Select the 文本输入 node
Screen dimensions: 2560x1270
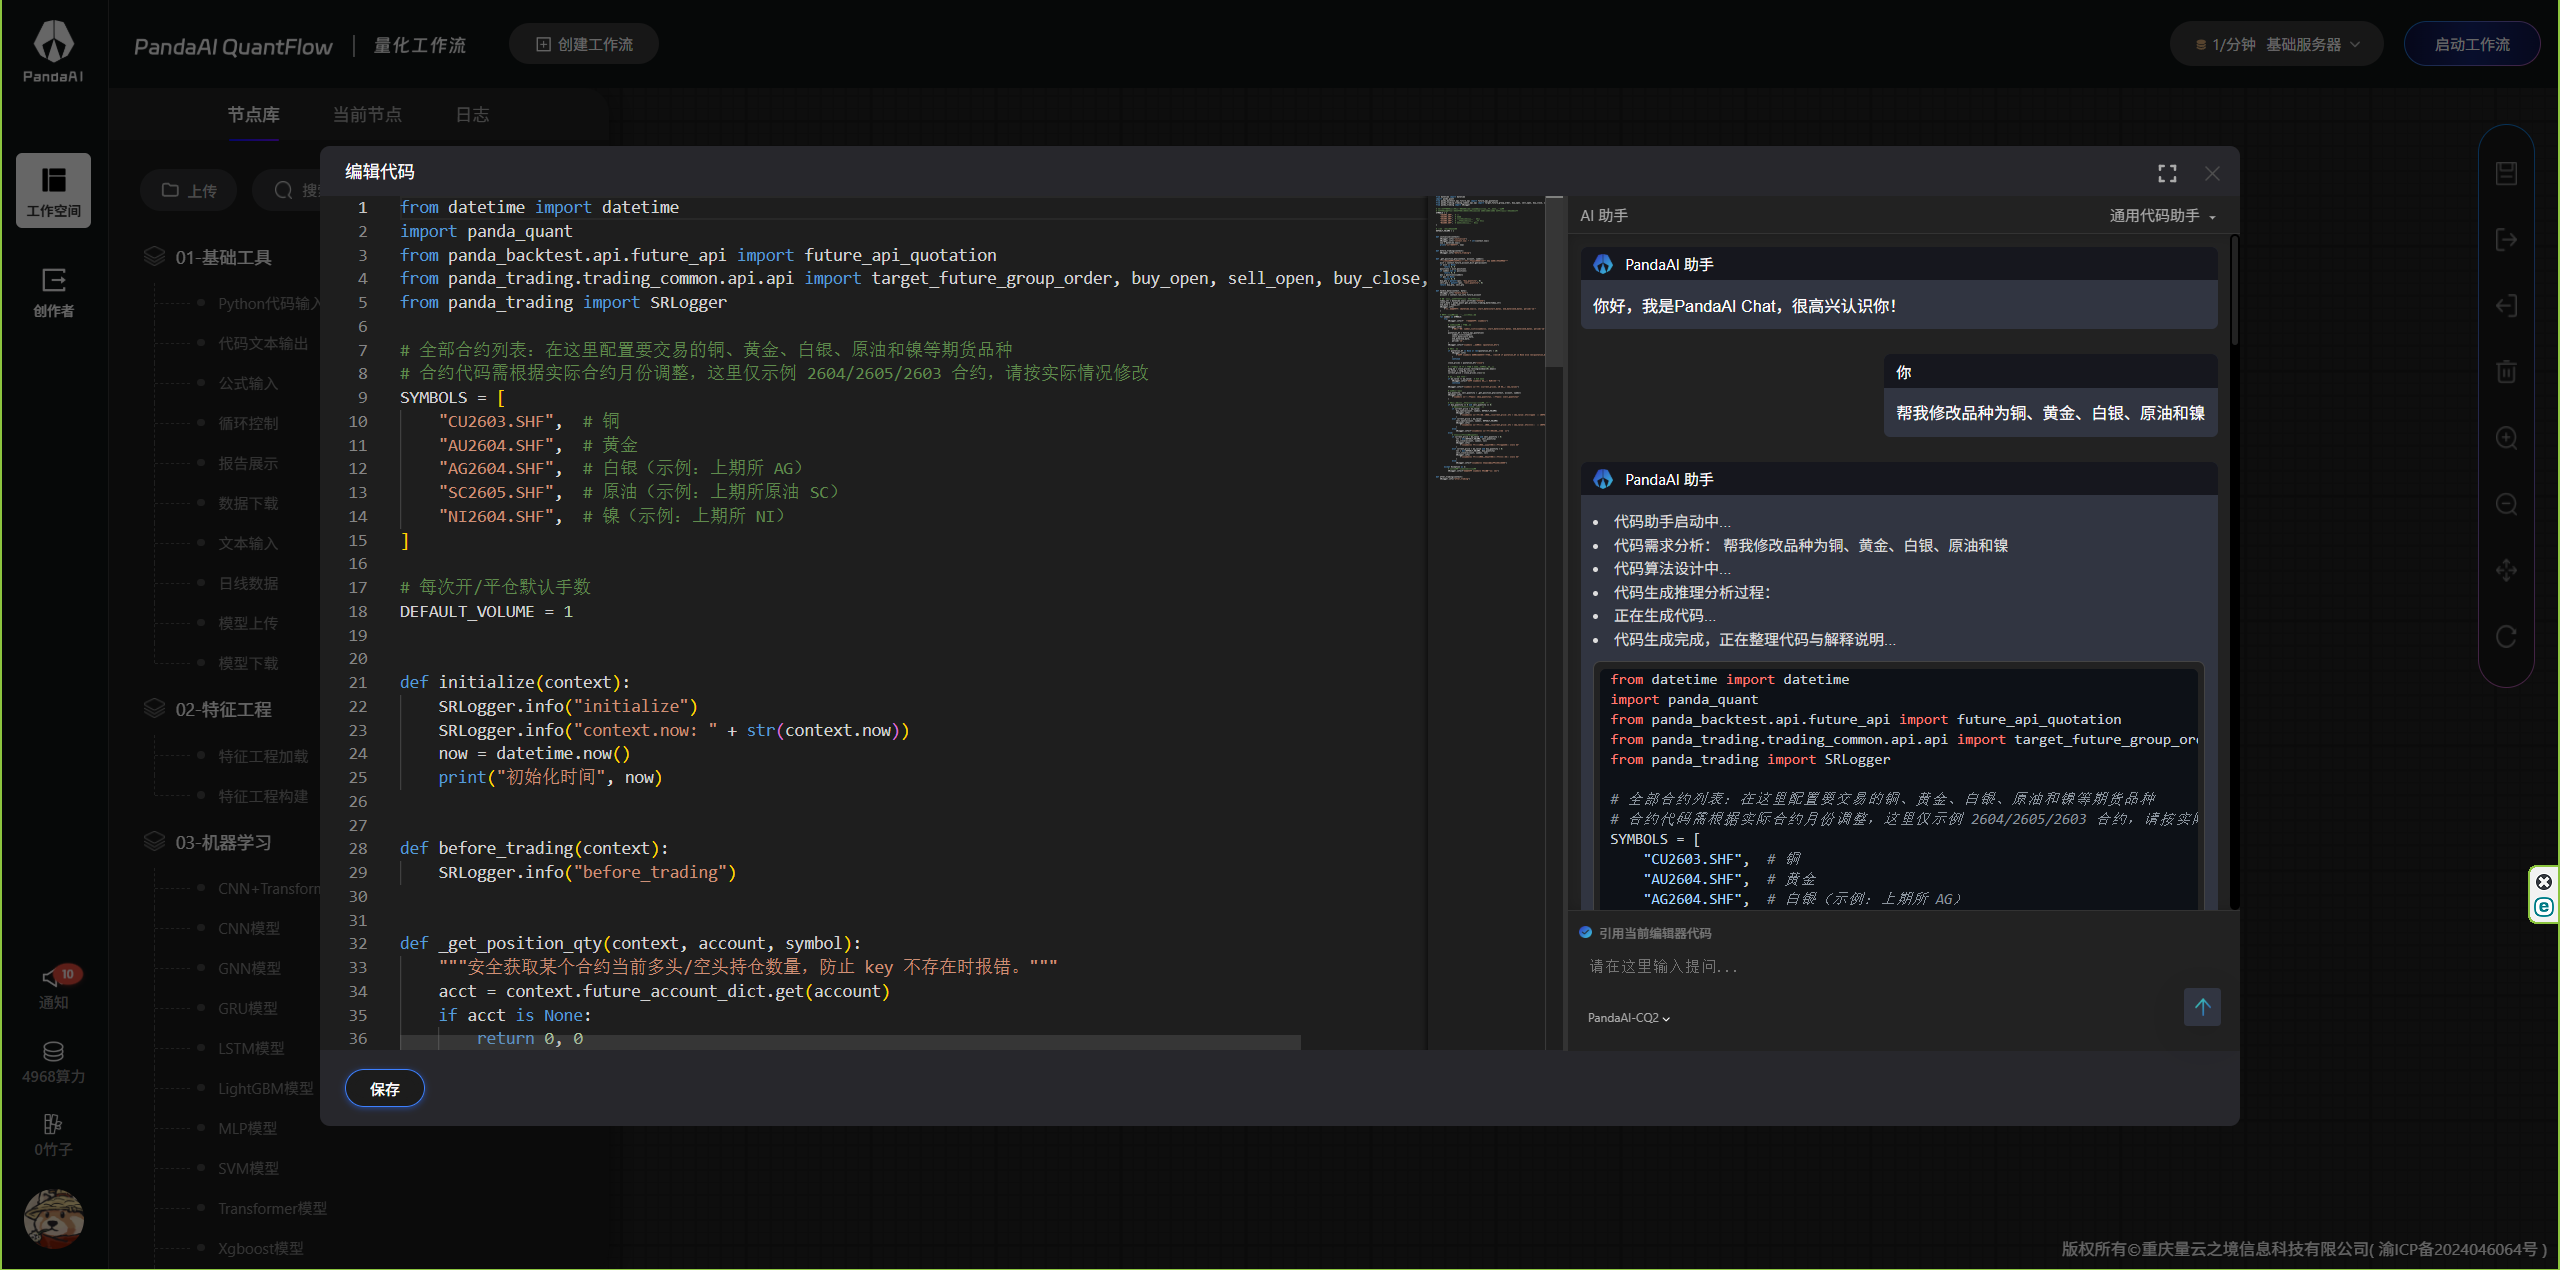tap(248, 543)
